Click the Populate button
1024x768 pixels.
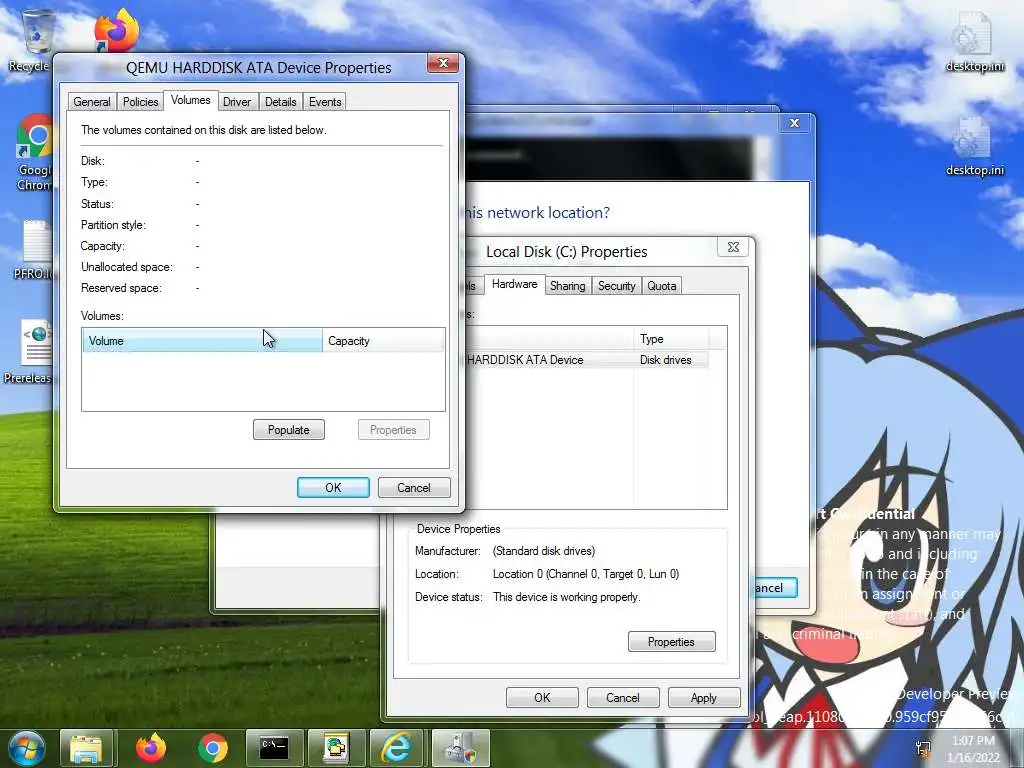289,430
